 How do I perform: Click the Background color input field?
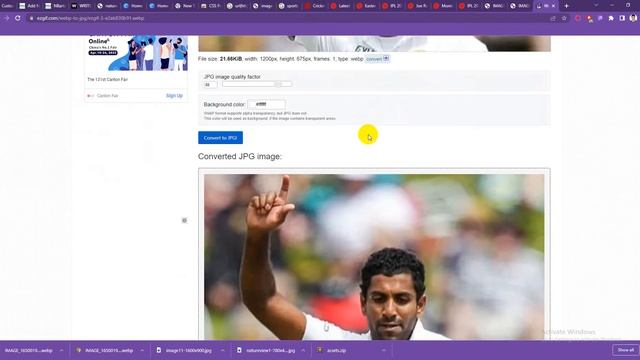pos(266,104)
